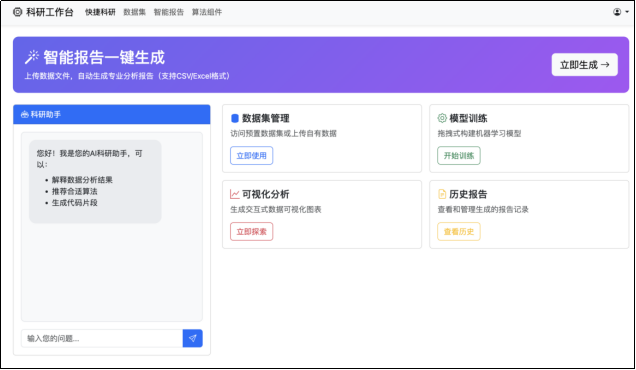This screenshot has width=636, height=370.
Task: Click the robot icon beside 科研助手
Action: coord(25,115)
